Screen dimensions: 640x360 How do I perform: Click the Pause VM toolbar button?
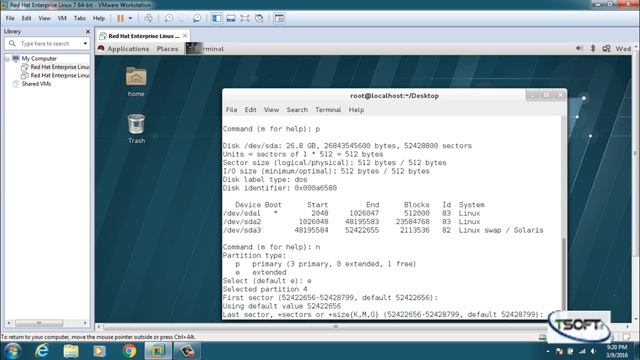tap(120, 18)
